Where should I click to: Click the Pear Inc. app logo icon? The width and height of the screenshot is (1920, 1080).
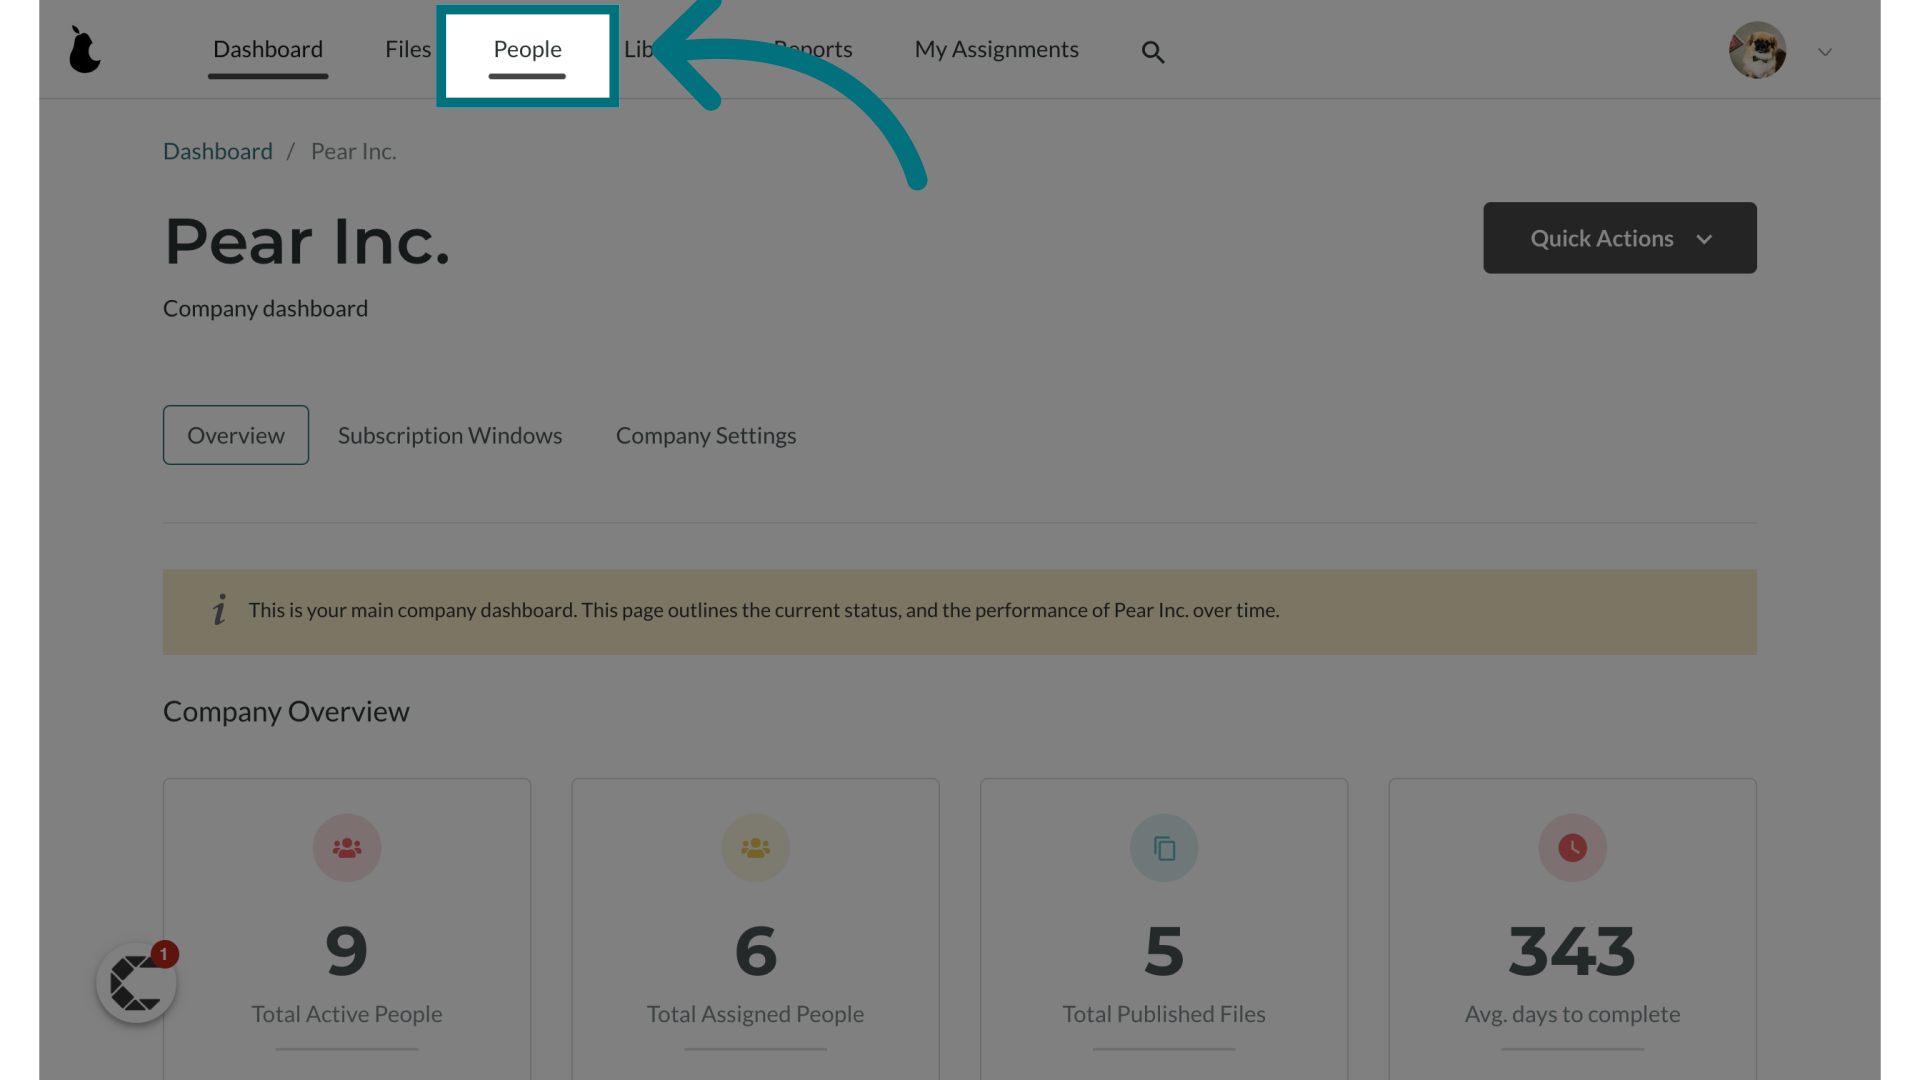84,50
